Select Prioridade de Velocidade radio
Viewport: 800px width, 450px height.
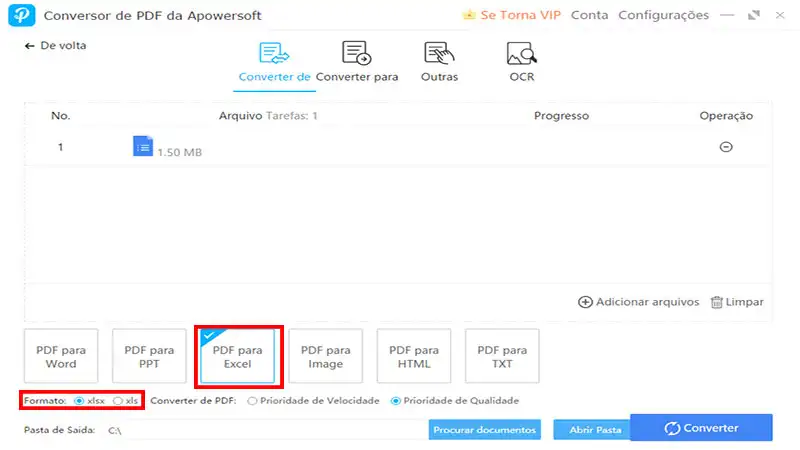click(252, 401)
